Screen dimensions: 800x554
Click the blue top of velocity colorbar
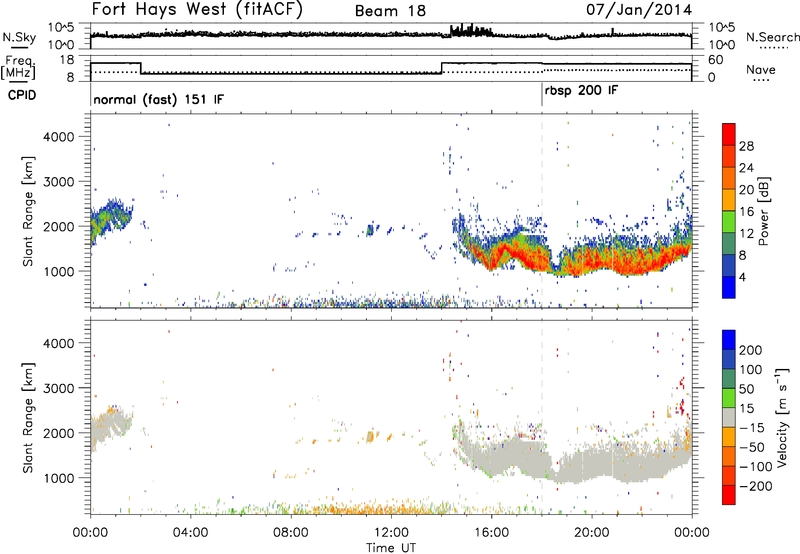[x=729, y=340]
